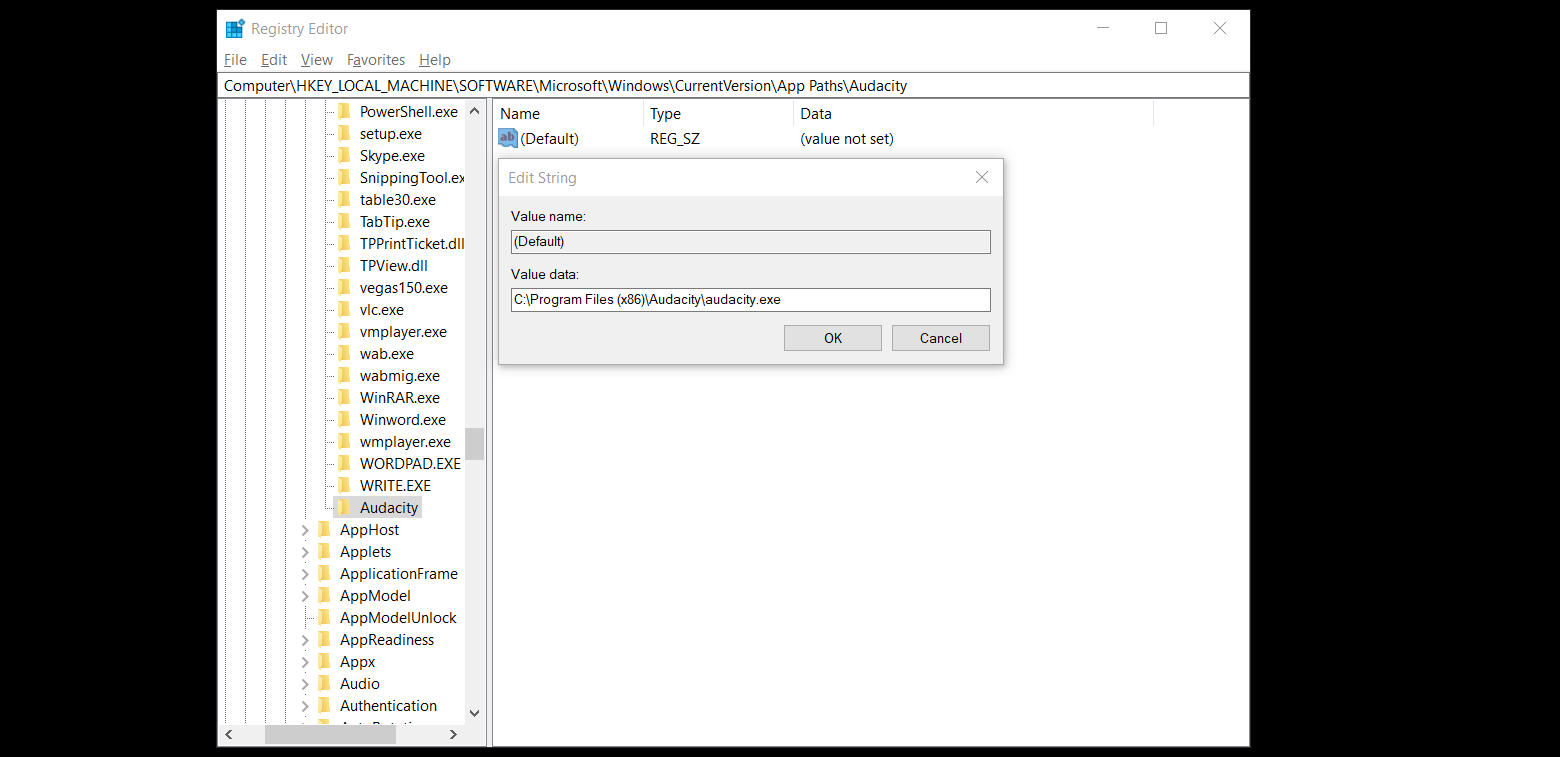Click the folder icon beside AppReadiness

(x=324, y=639)
